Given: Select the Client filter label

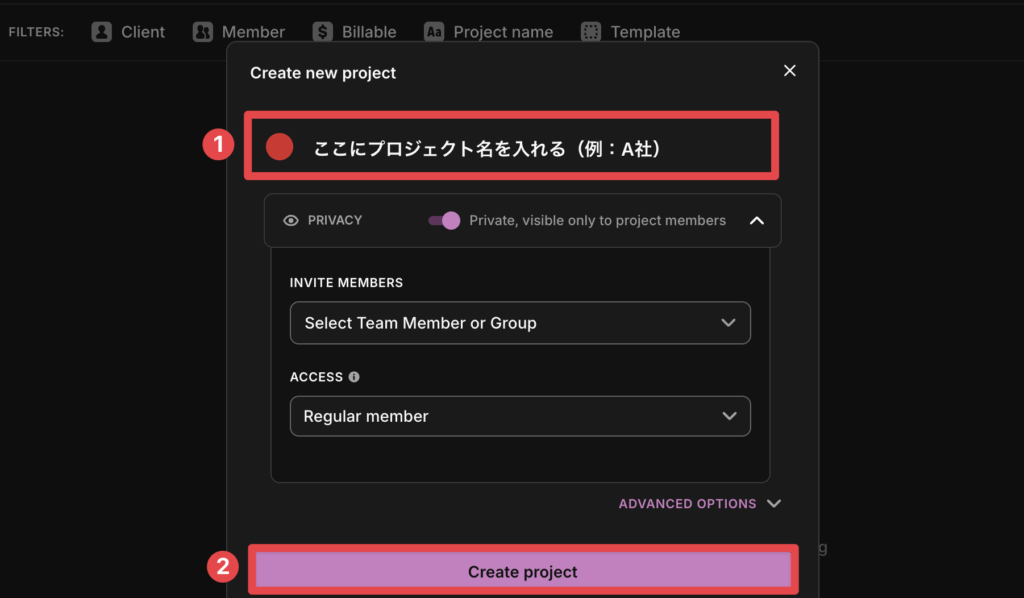Looking at the screenshot, I should (x=143, y=32).
